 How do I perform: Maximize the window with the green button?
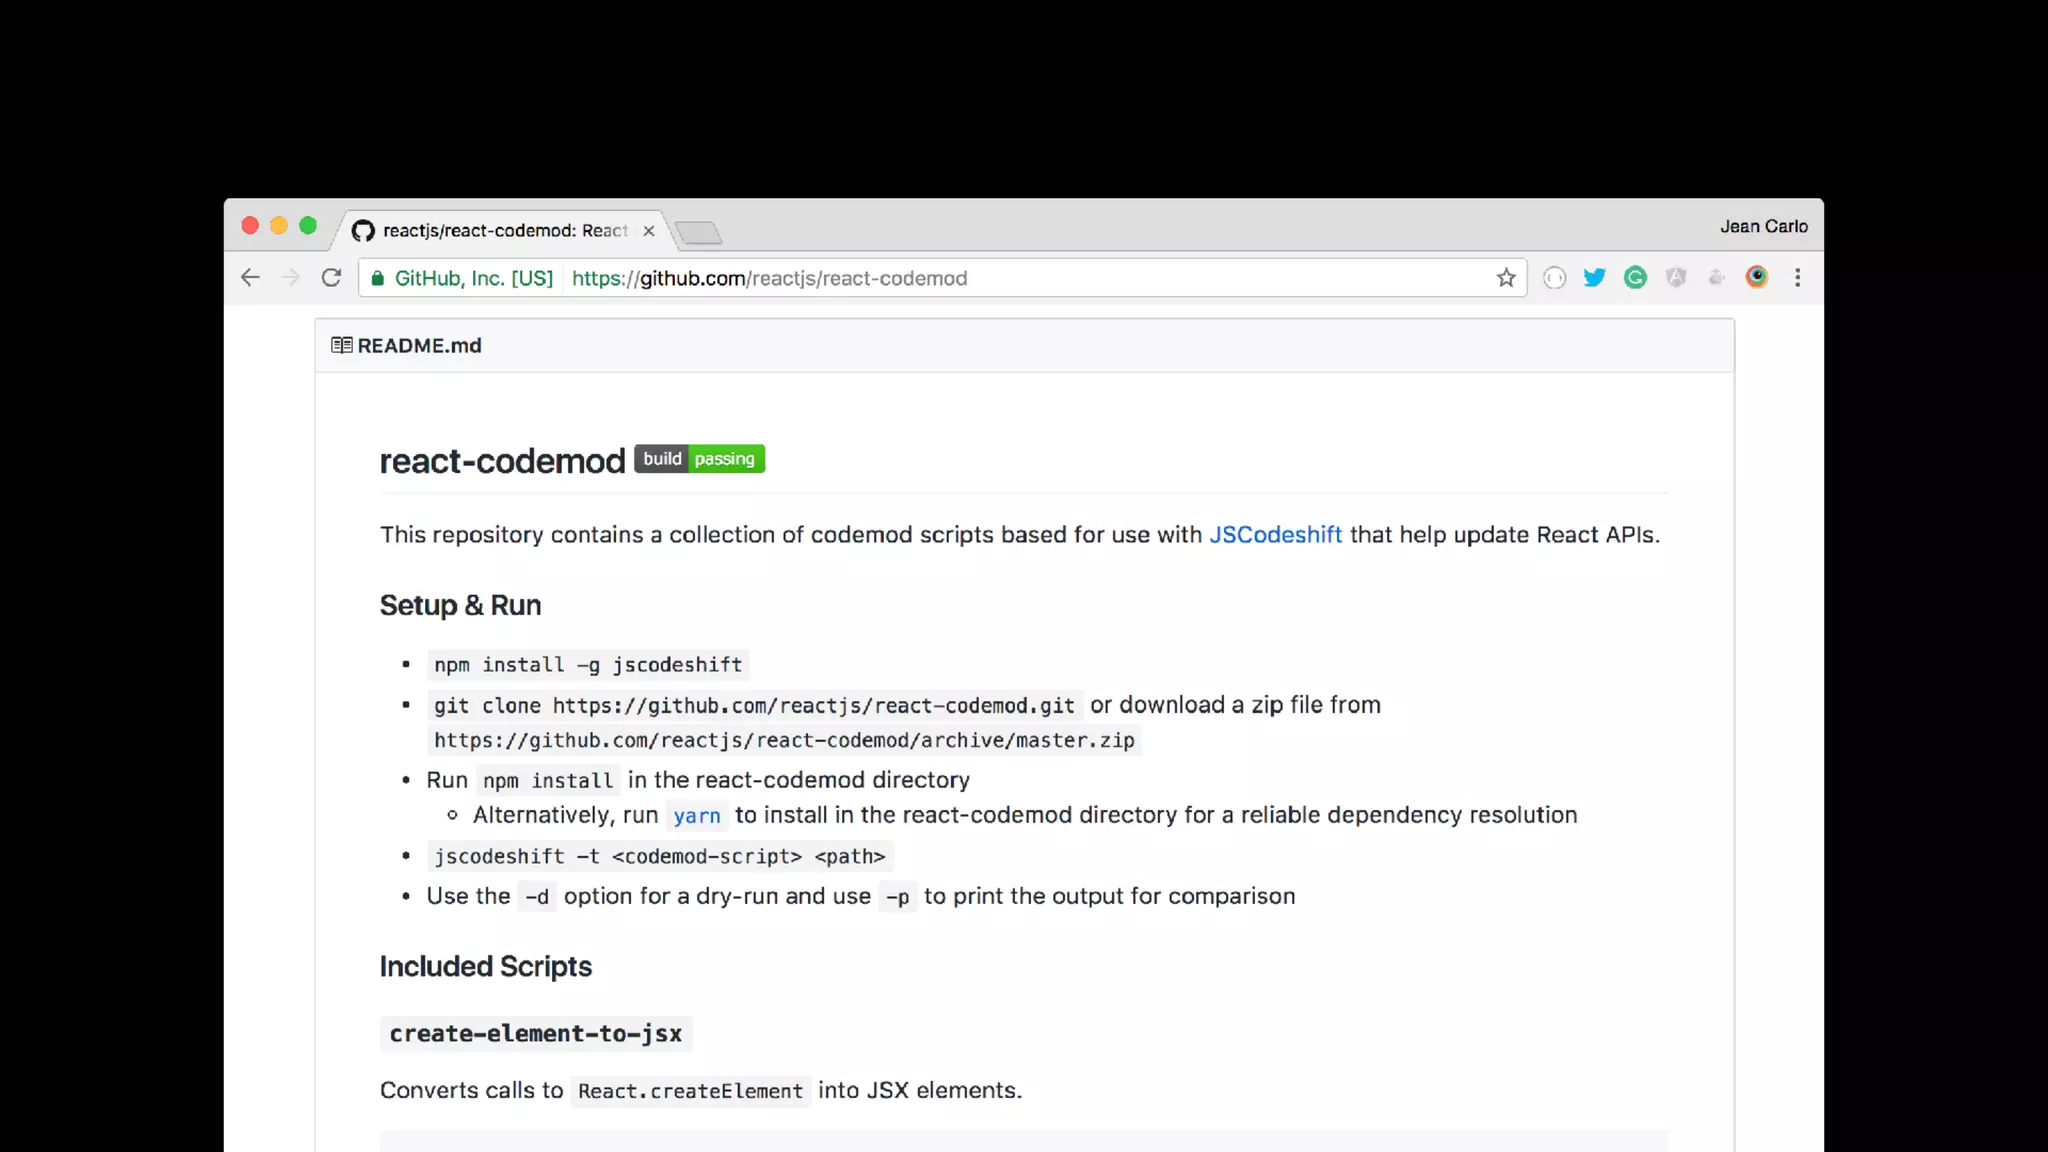[x=308, y=226]
